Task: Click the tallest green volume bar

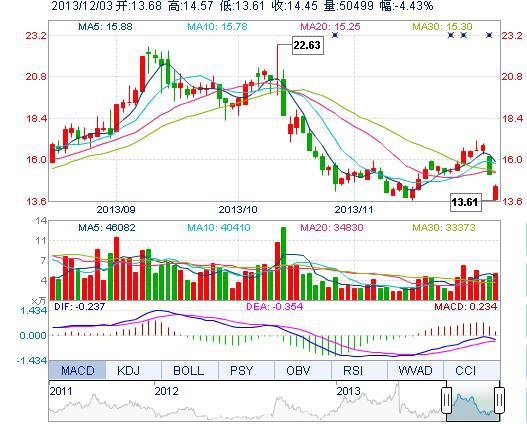Action: click(x=284, y=264)
